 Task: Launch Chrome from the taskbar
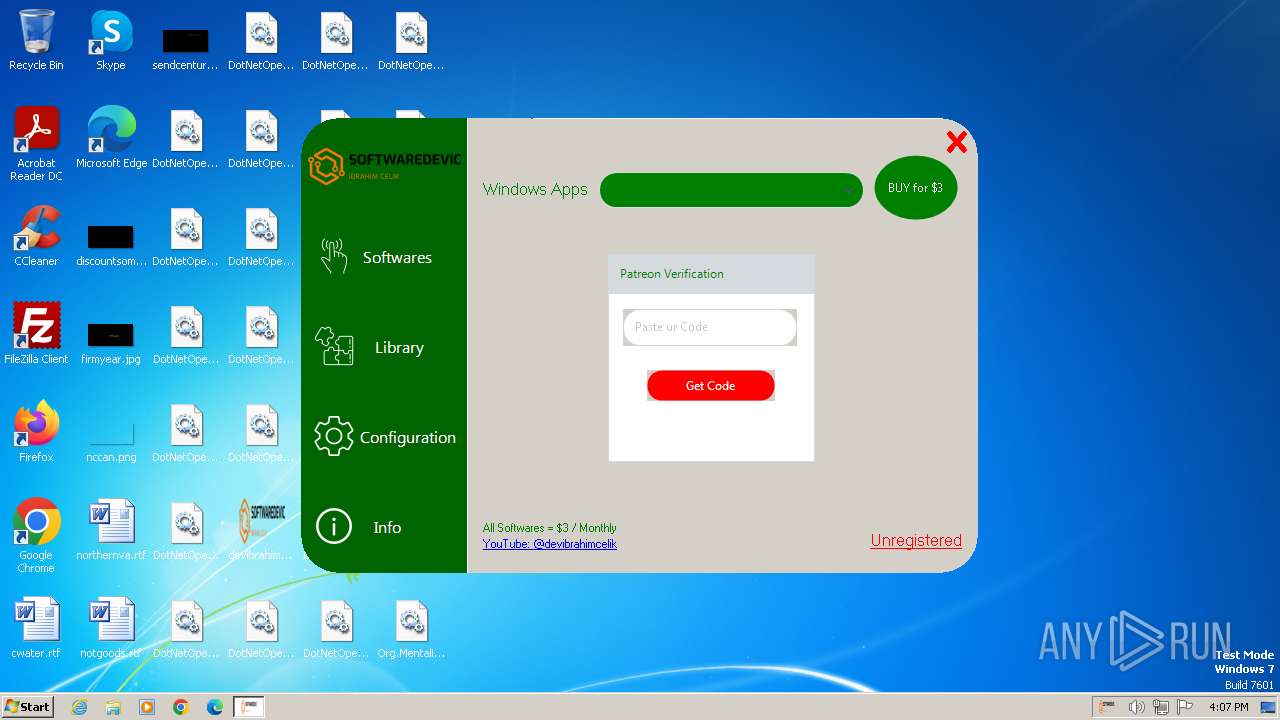click(181, 707)
